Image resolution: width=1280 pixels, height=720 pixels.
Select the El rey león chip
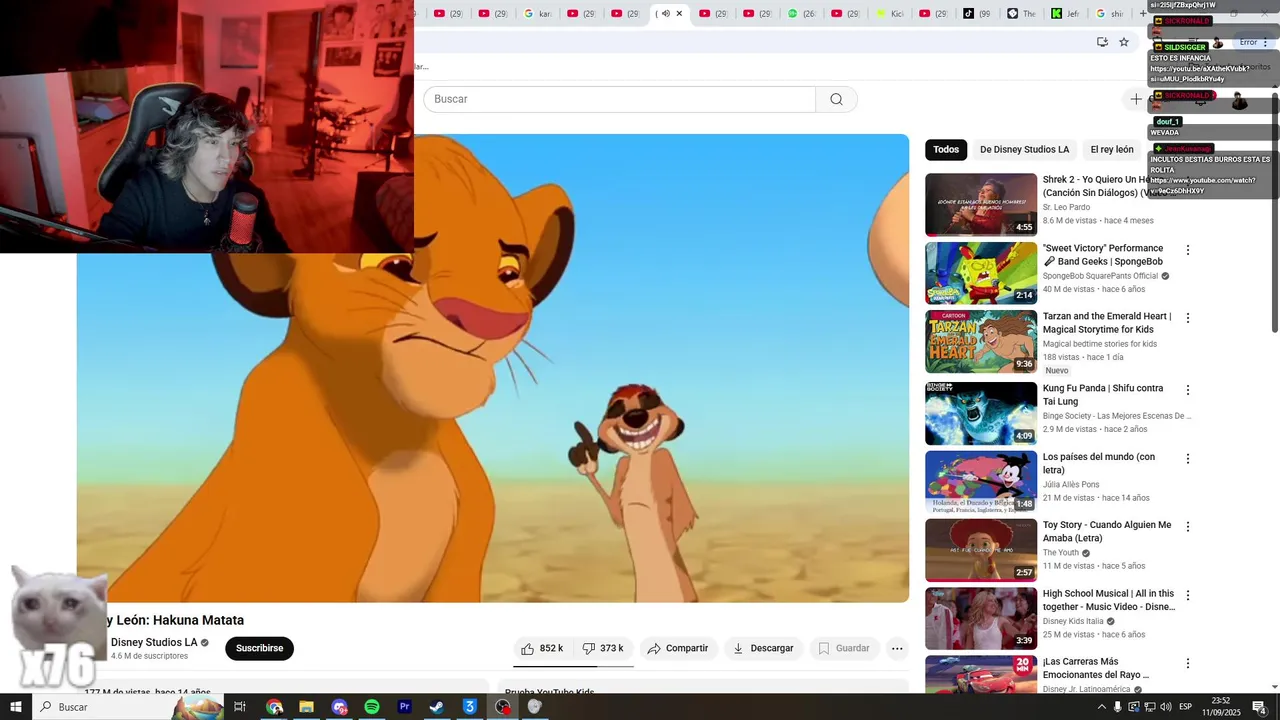click(1112, 150)
